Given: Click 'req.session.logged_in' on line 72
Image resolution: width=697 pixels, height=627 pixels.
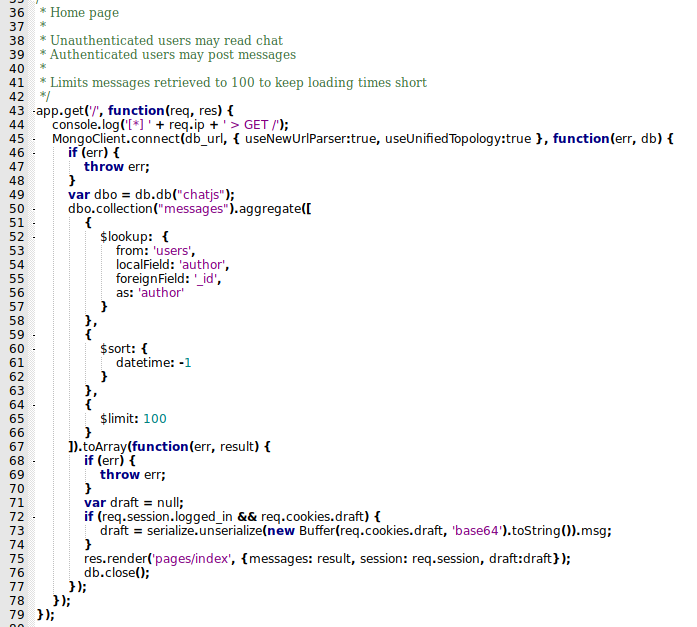Looking at the screenshot, I should click(x=168, y=517).
